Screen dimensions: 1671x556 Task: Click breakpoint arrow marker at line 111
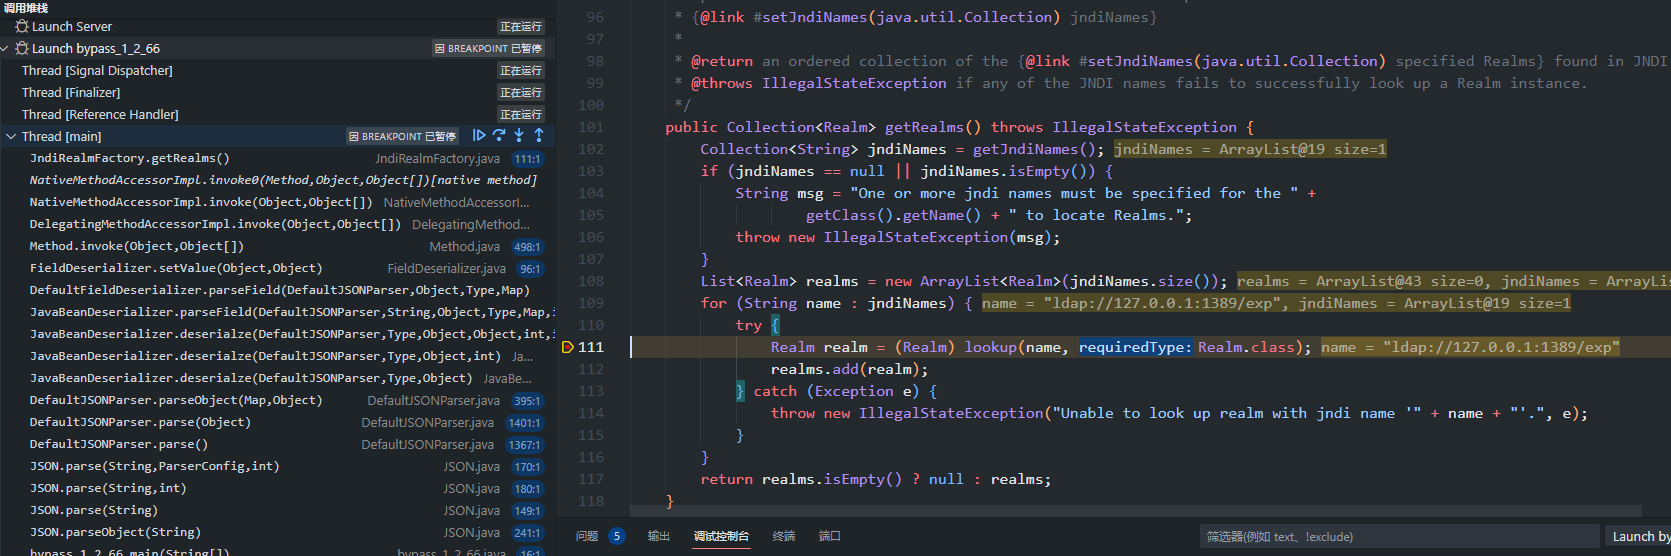pyautogui.click(x=567, y=347)
